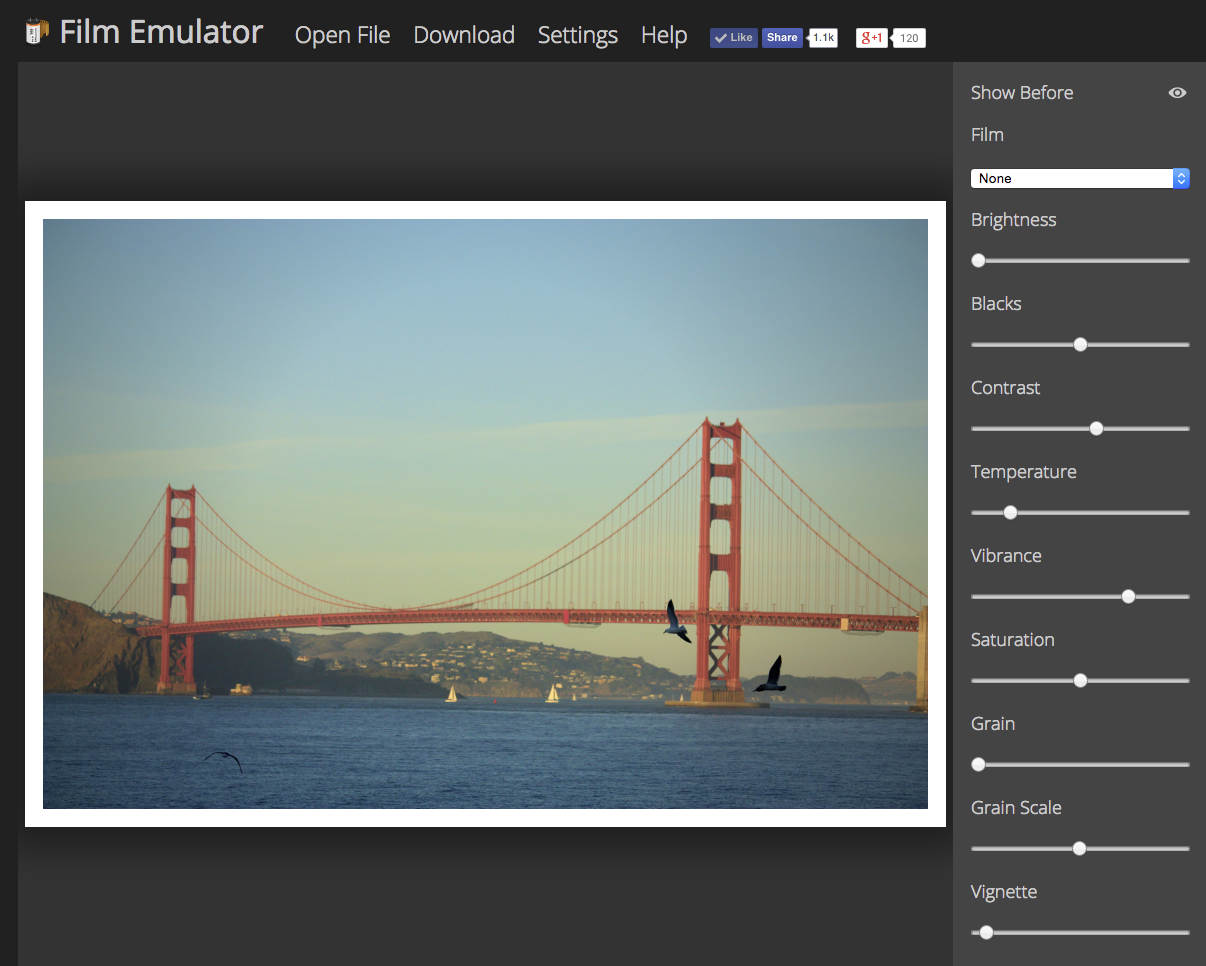Click the Film Emulator film canister logo

36,30
